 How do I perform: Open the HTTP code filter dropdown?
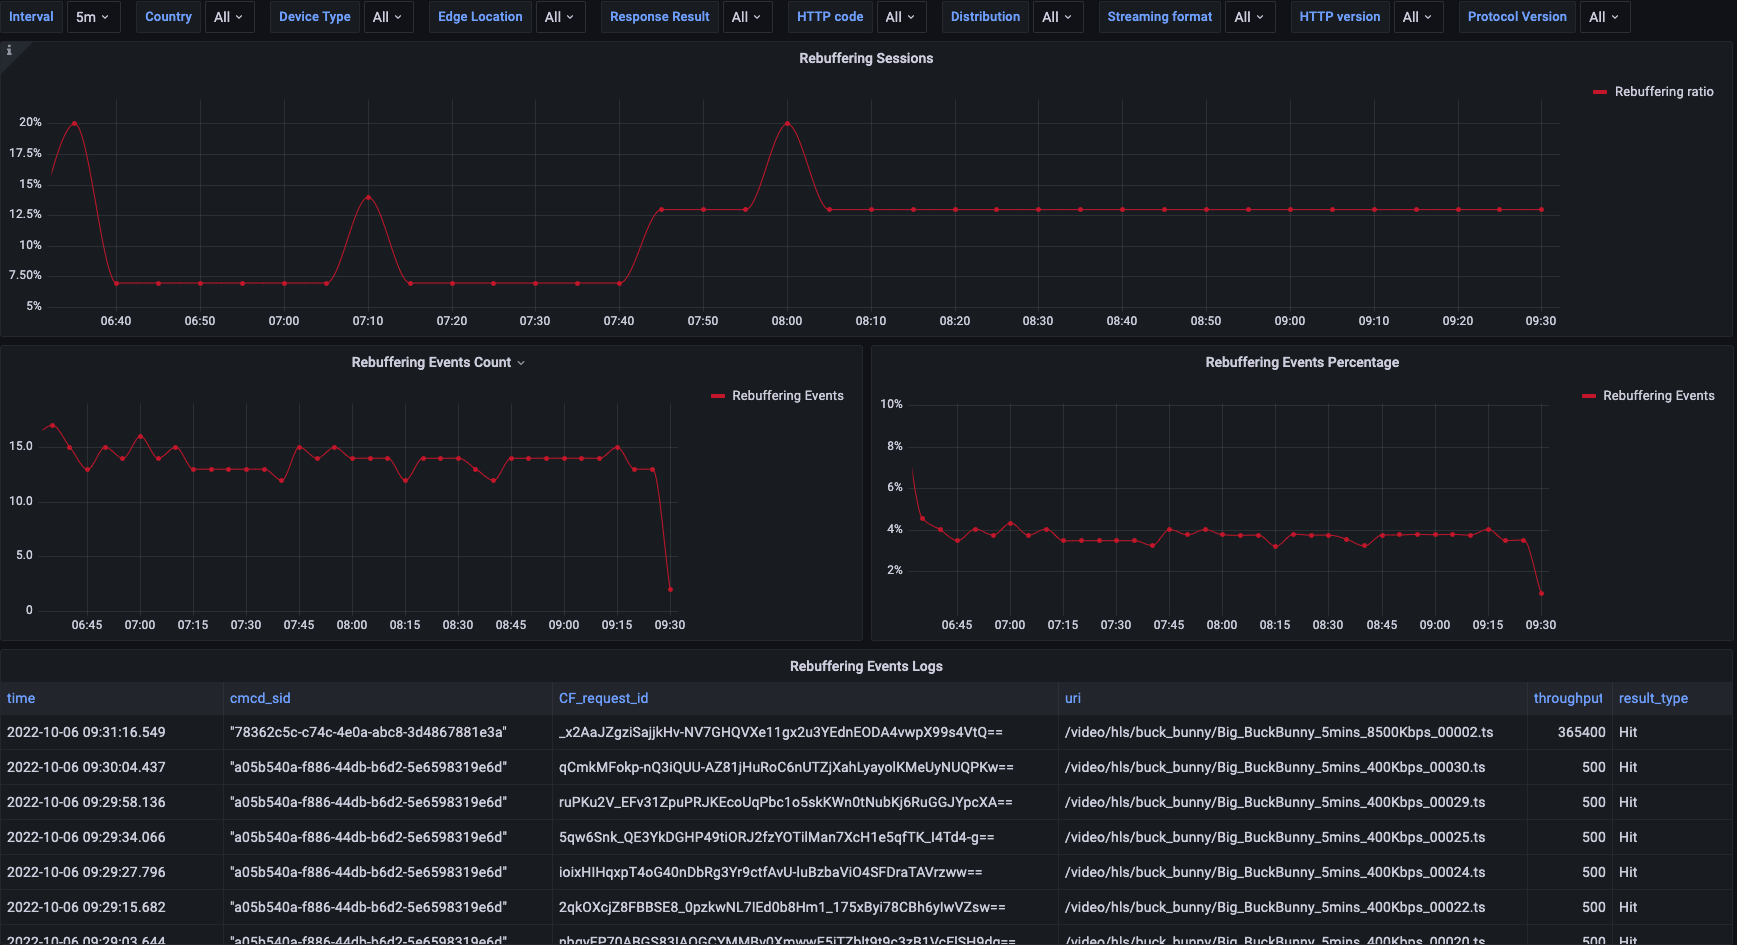[x=901, y=16]
